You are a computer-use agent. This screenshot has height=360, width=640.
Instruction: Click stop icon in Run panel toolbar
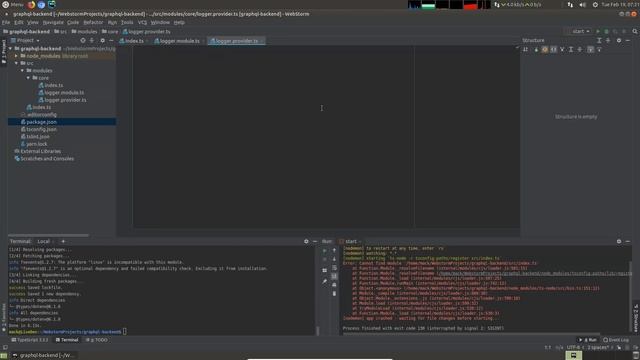tap(324, 260)
